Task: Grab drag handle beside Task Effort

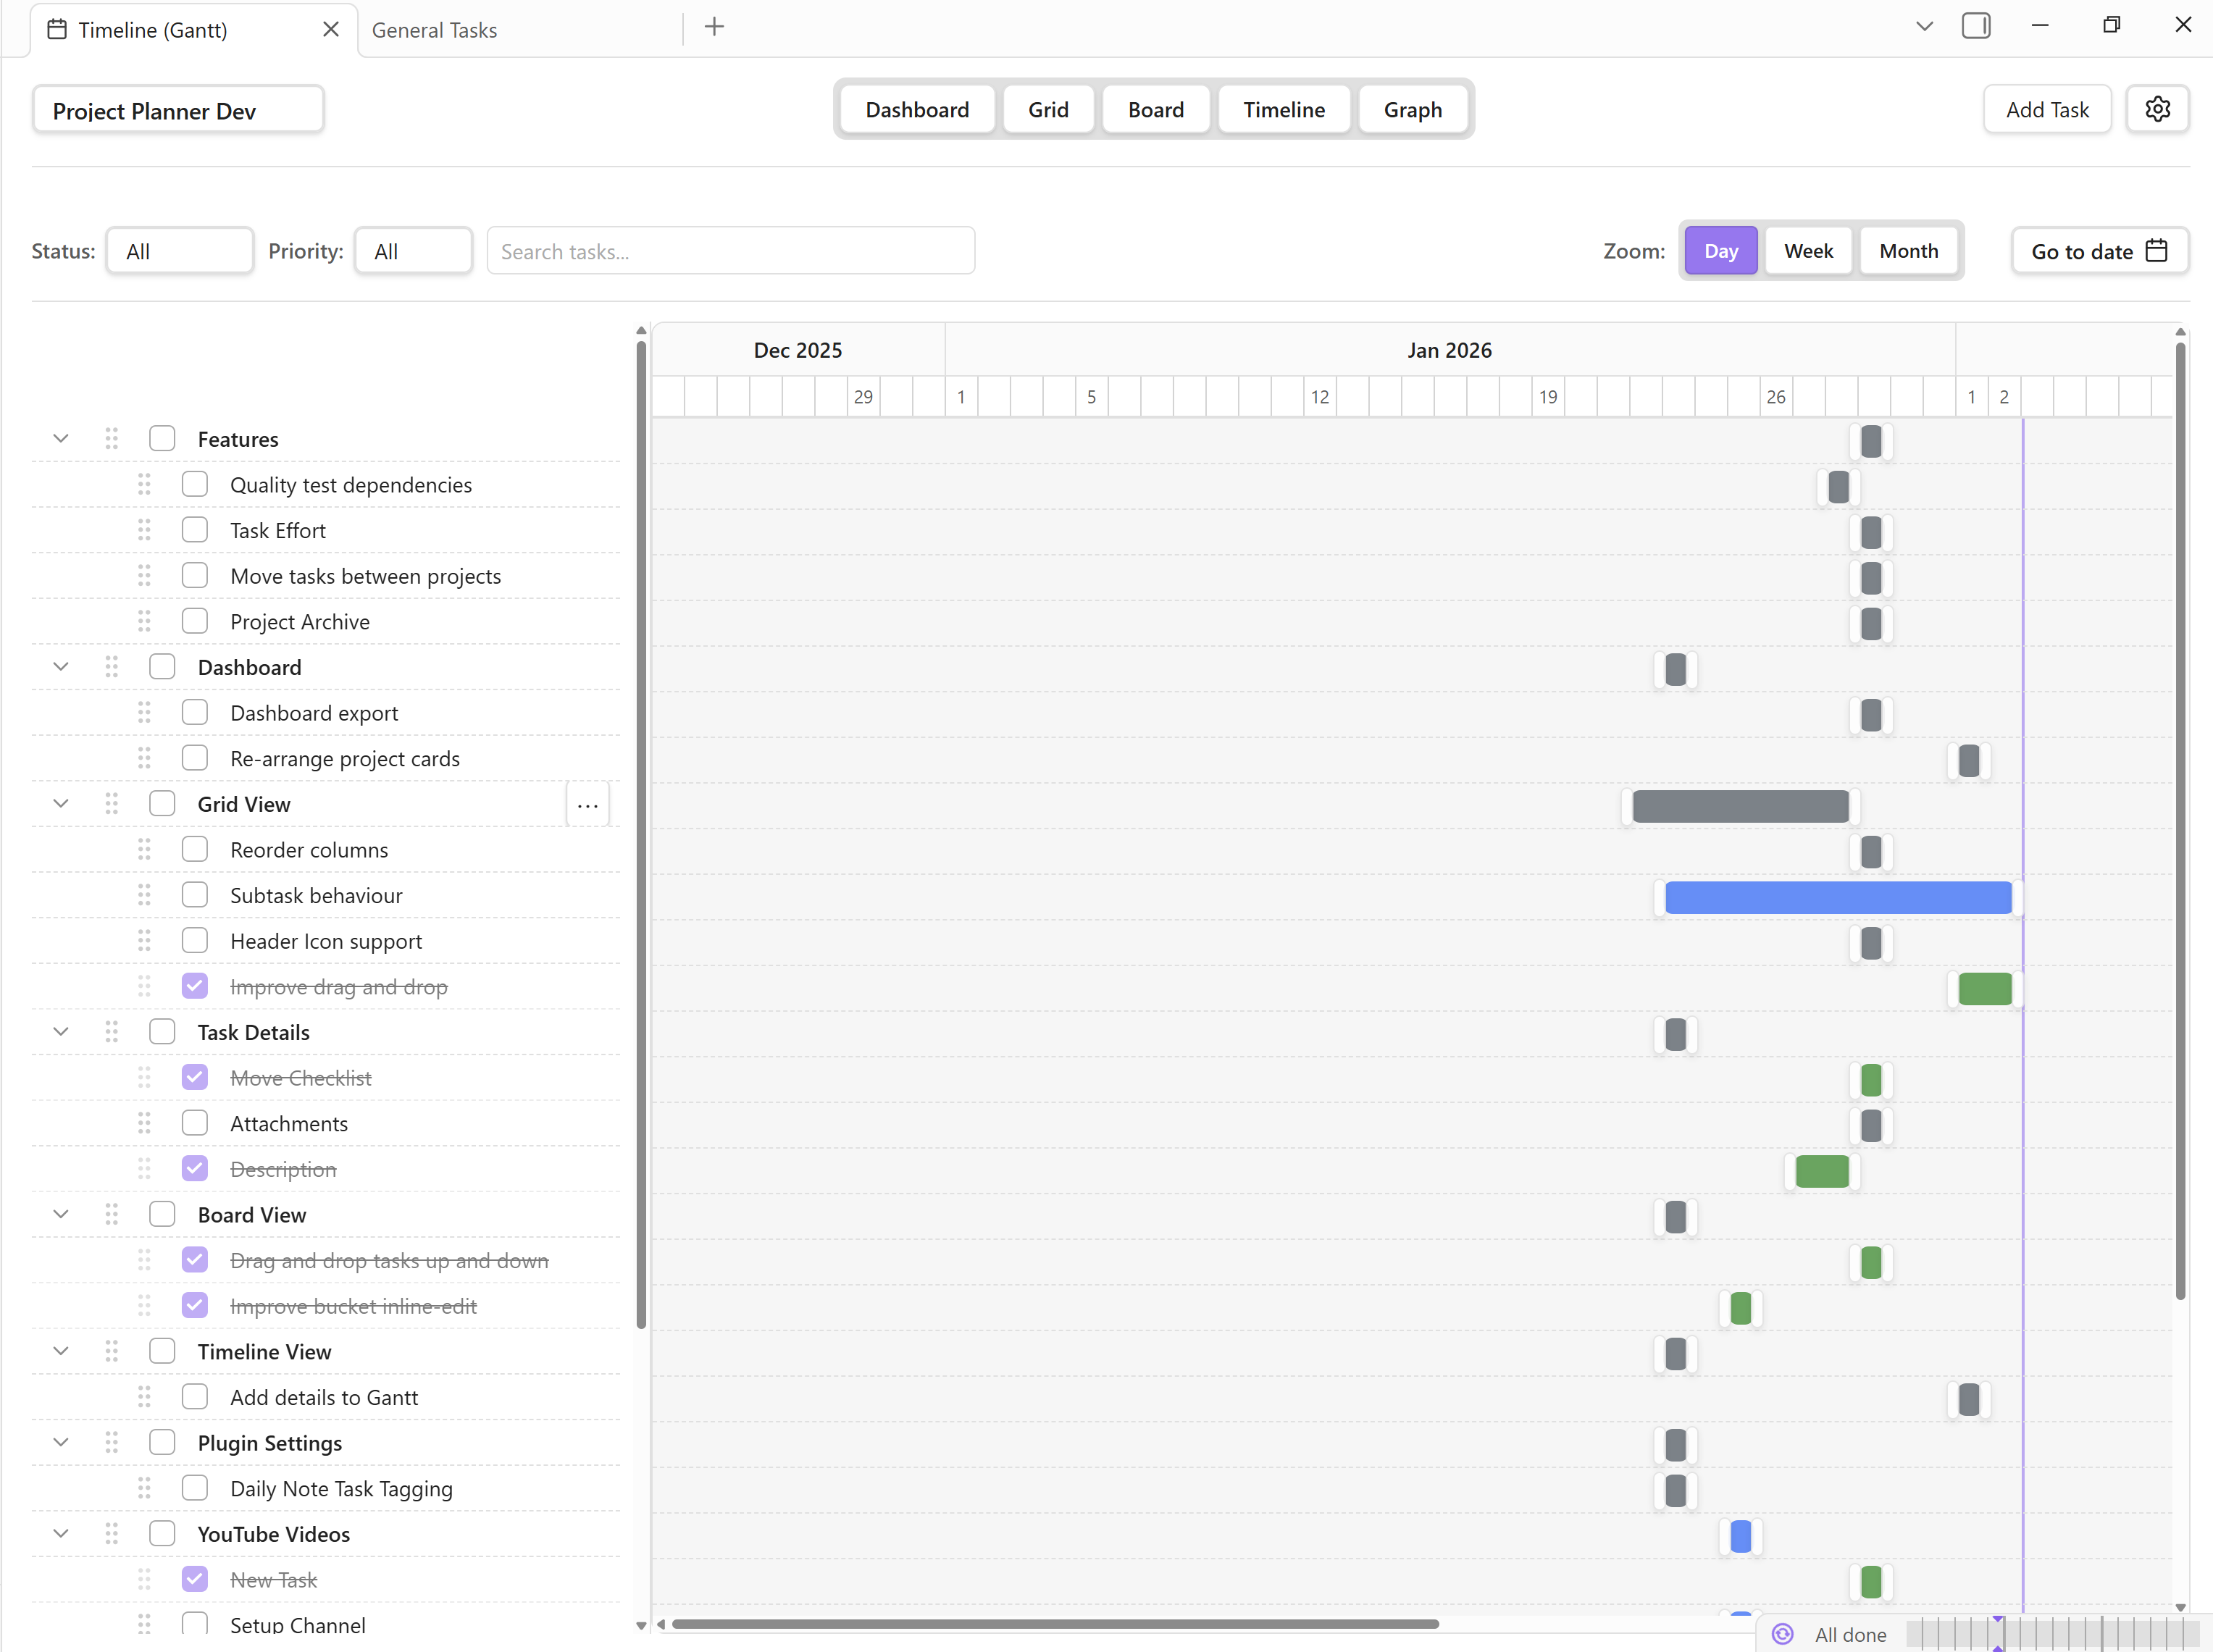Action: pos(144,530)
